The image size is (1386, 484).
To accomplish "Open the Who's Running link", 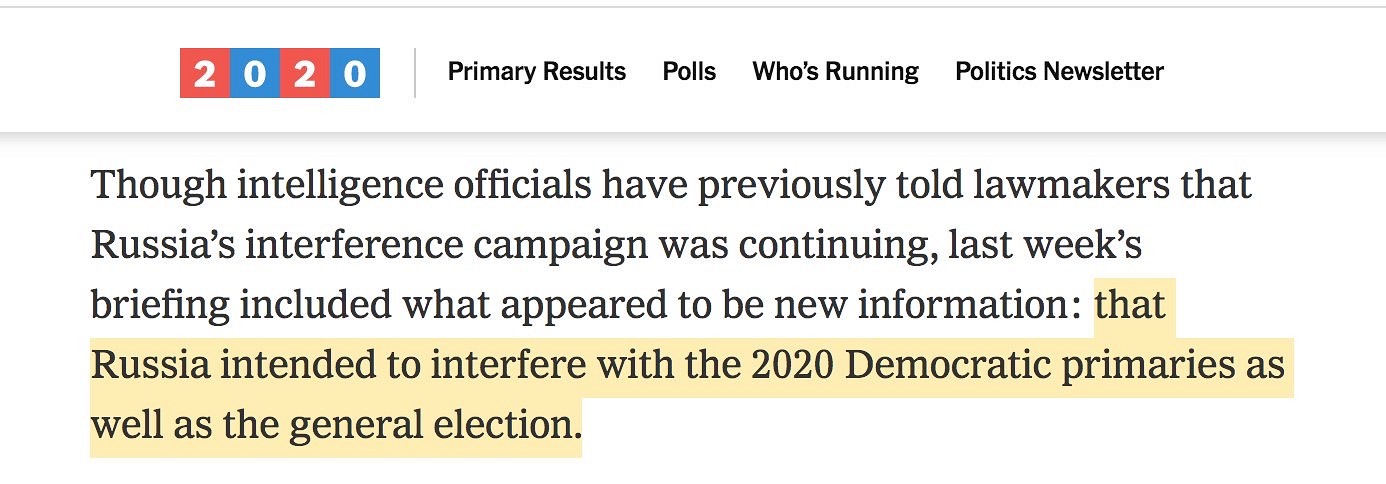I will [x=836, y=72].
